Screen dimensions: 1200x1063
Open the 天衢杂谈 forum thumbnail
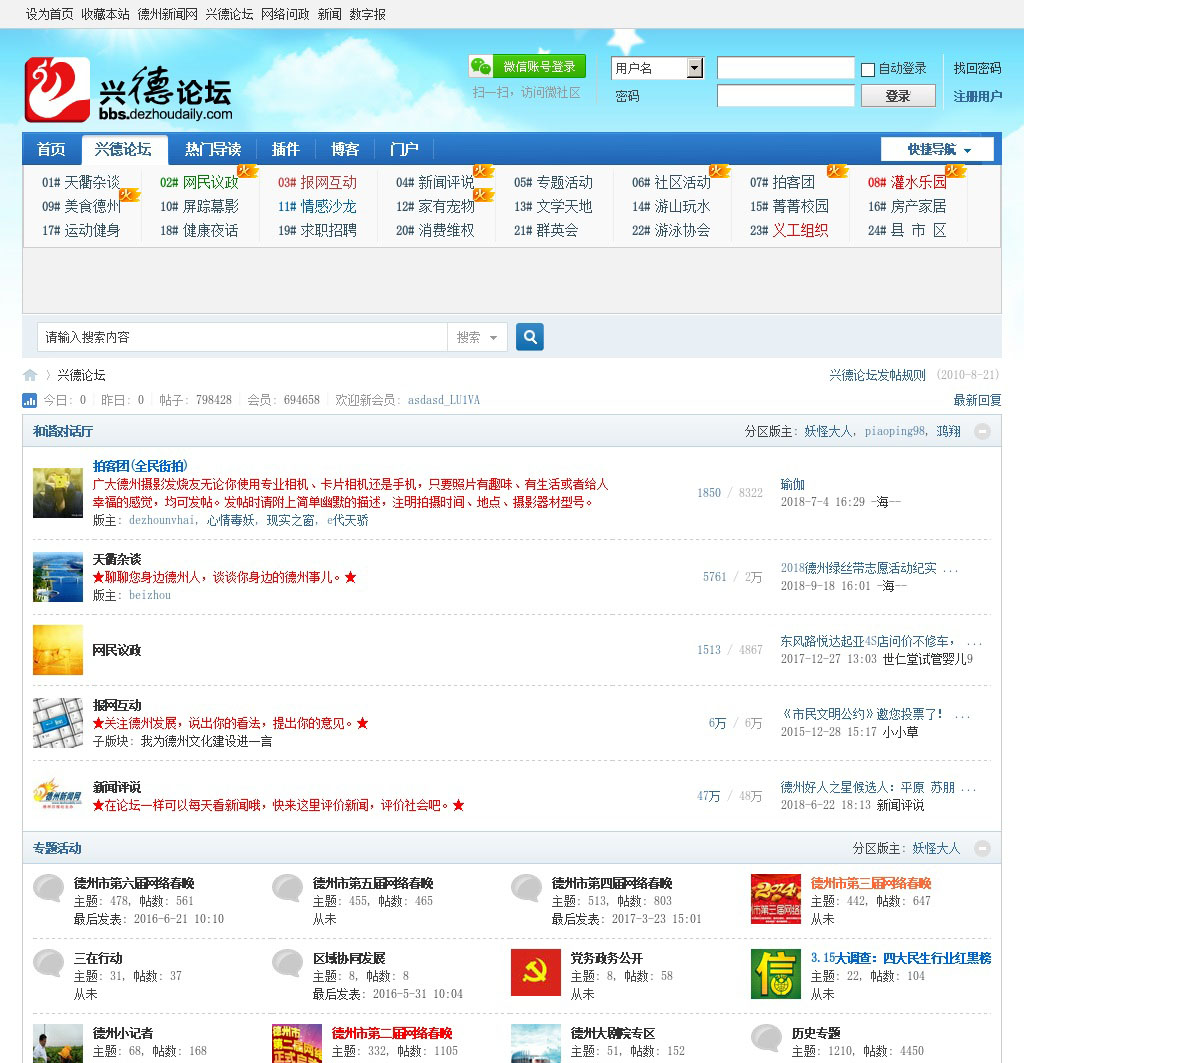coord(57,577)
